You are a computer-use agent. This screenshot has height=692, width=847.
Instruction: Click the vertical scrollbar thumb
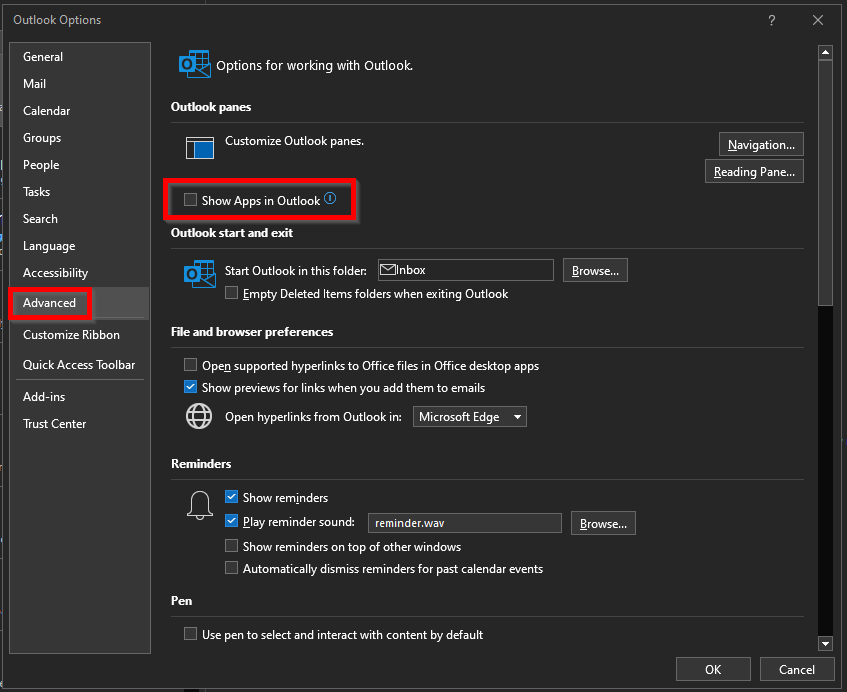[825, 183]
